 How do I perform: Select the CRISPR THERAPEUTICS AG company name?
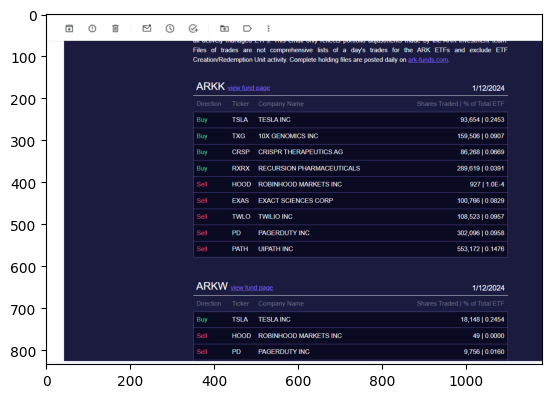coord(300,152)
